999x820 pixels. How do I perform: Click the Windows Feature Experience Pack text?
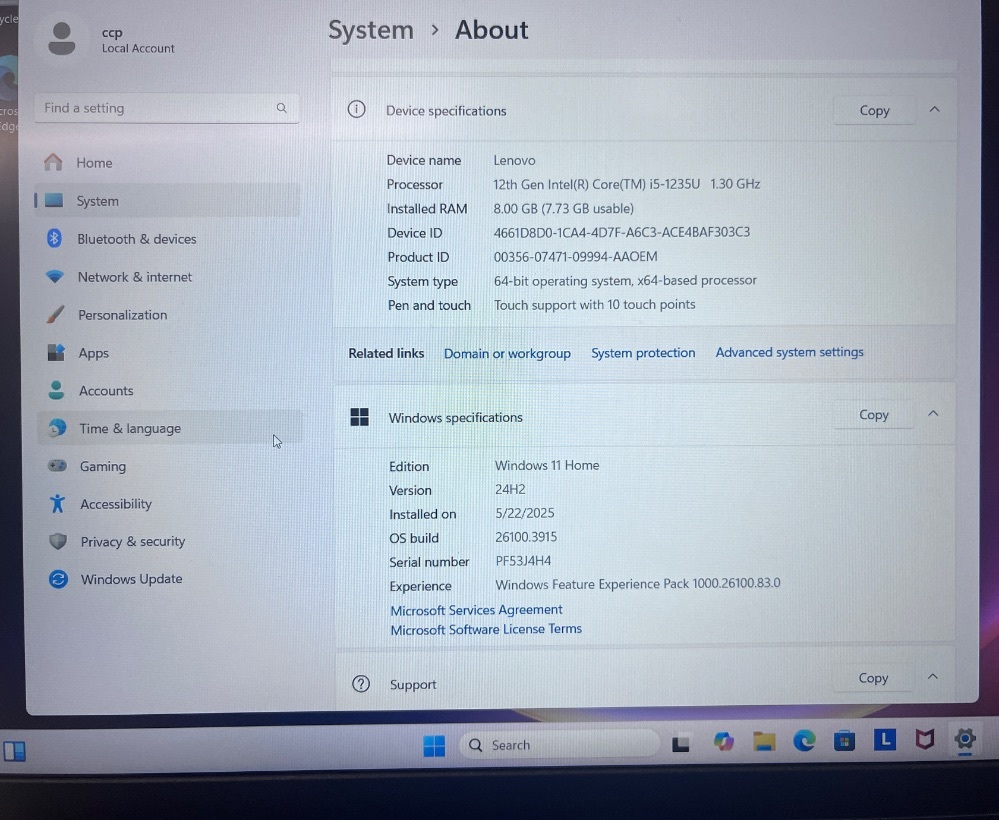[638, 584]
